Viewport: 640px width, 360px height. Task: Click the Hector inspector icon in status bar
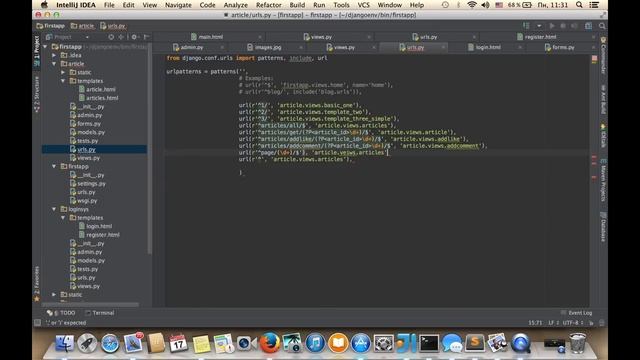click(x=601, y=323)
